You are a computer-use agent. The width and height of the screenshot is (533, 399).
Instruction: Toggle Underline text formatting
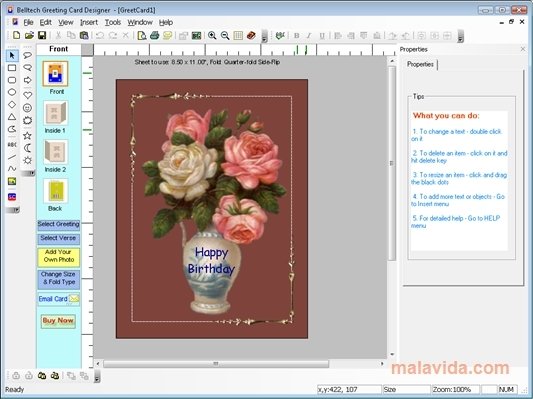322,35
